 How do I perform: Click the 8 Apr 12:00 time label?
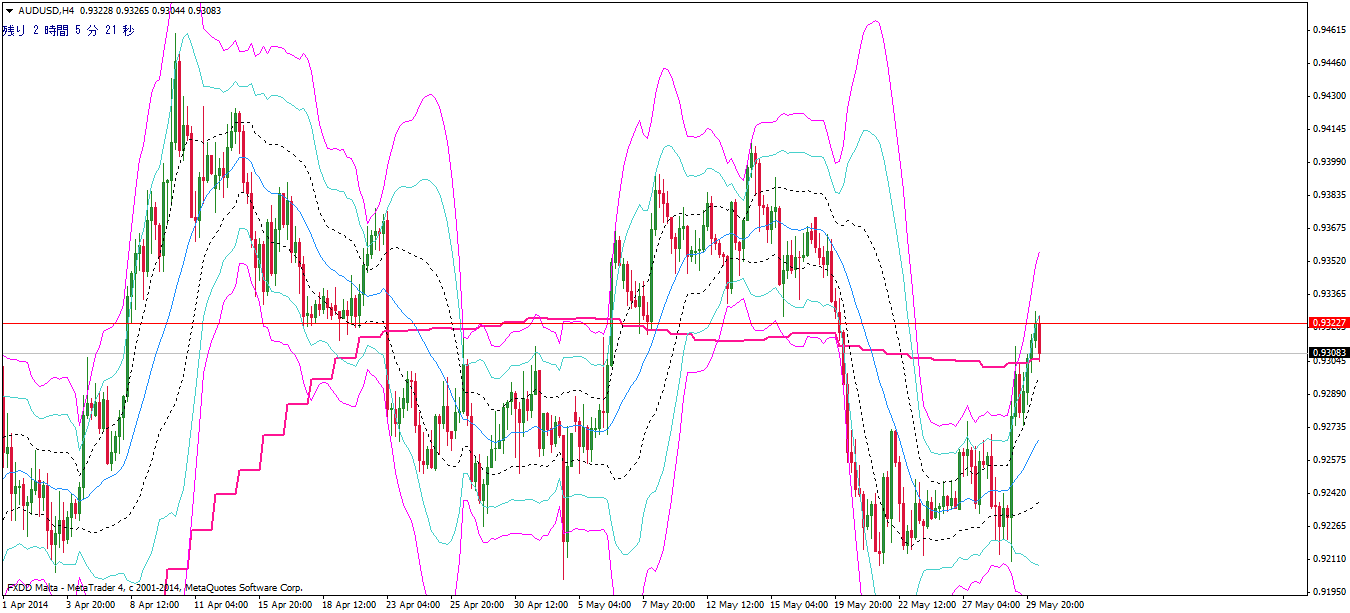click(156, 605)
